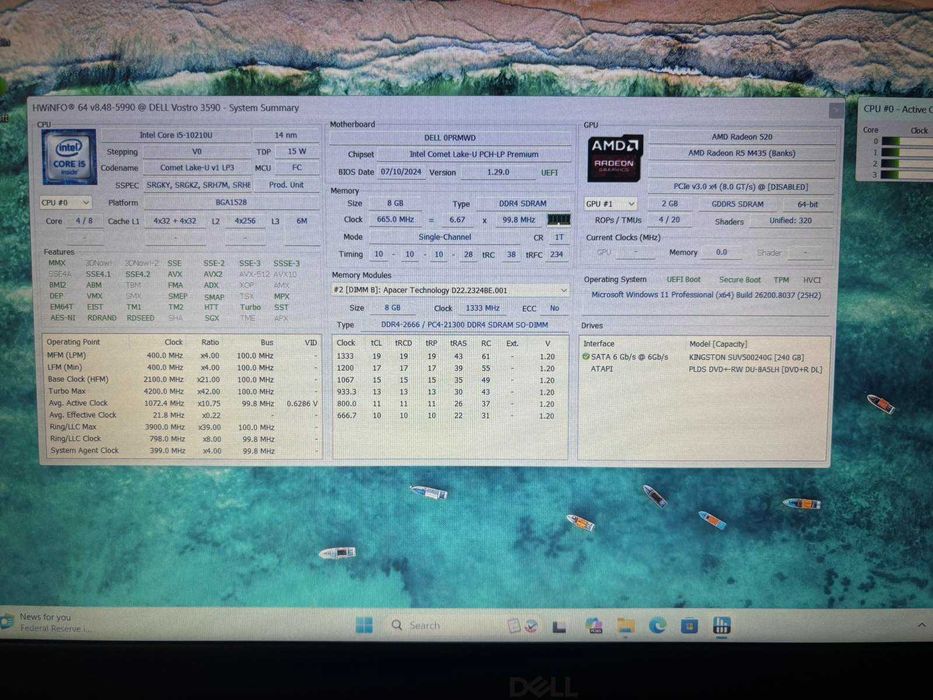This screenshot has height=700, width=933.
Task: Select the KINGSTON SUV500240G drive entry
Action: point(703,357)
